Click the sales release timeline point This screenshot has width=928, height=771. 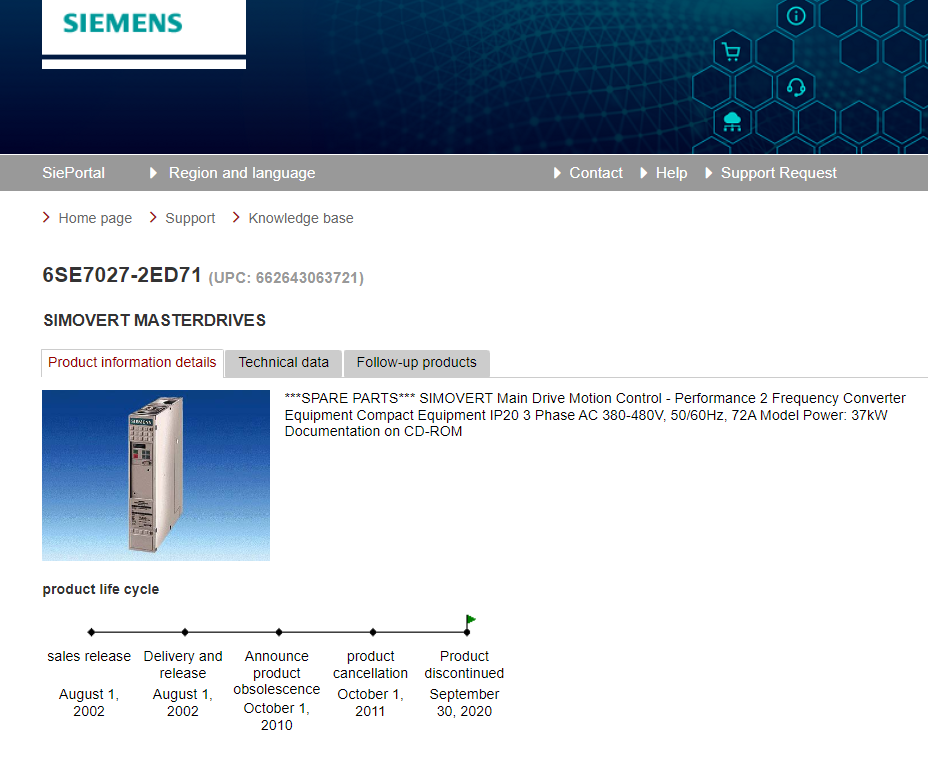[91, 632]
